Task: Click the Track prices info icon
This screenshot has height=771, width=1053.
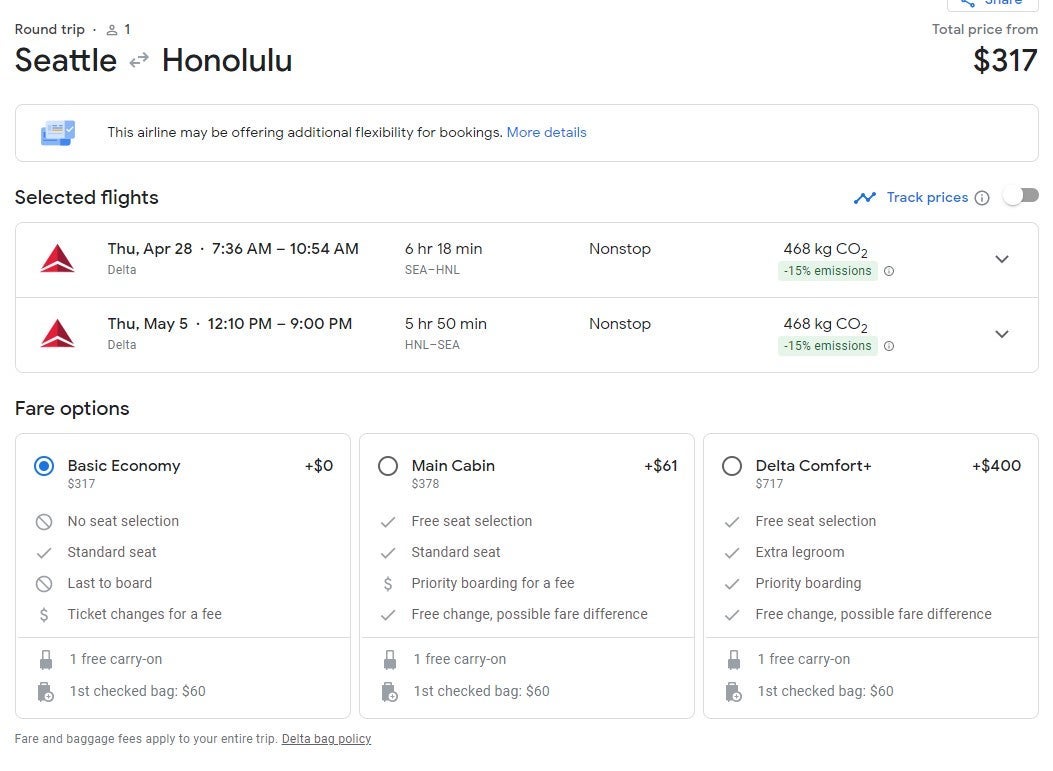Action: [982, 198]
